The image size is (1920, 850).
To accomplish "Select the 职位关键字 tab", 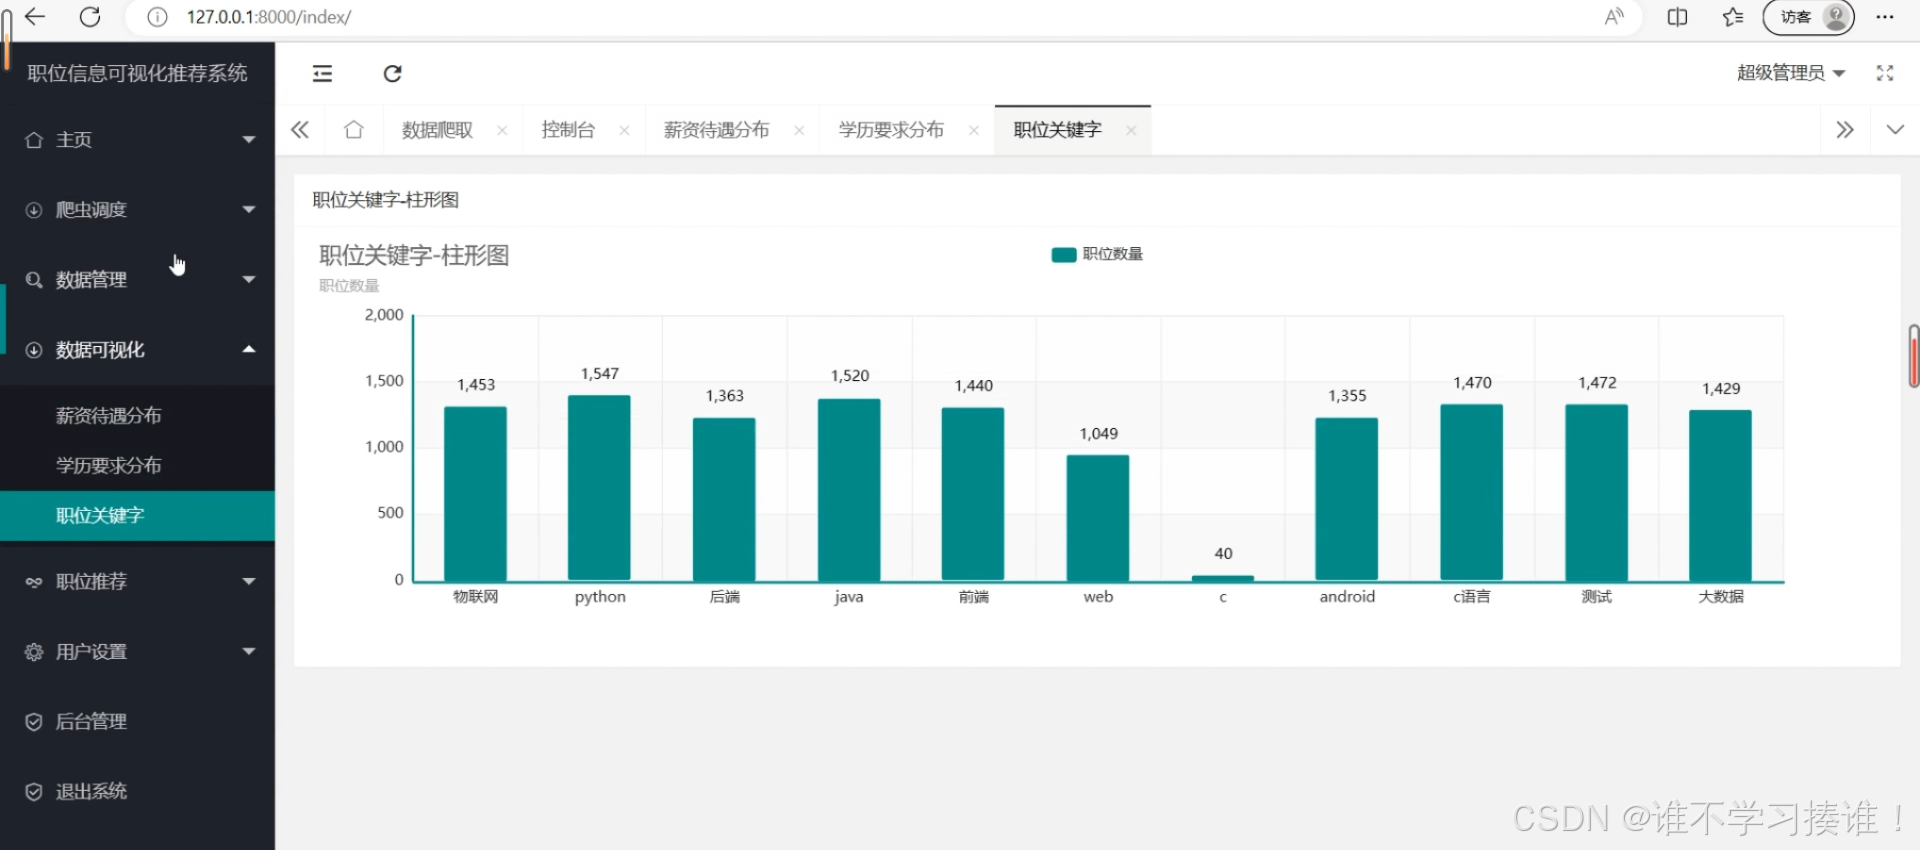I will click(x=1057, y=130).
